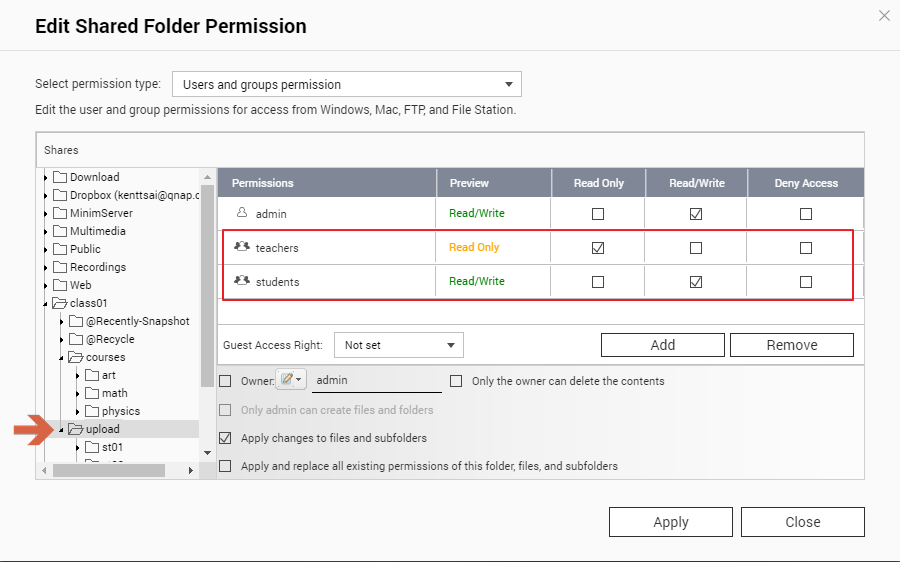Viewport: 900px width, 562px height.
Task: Check Read/Write for the teachers group
Action: click(x=696, y=248)
